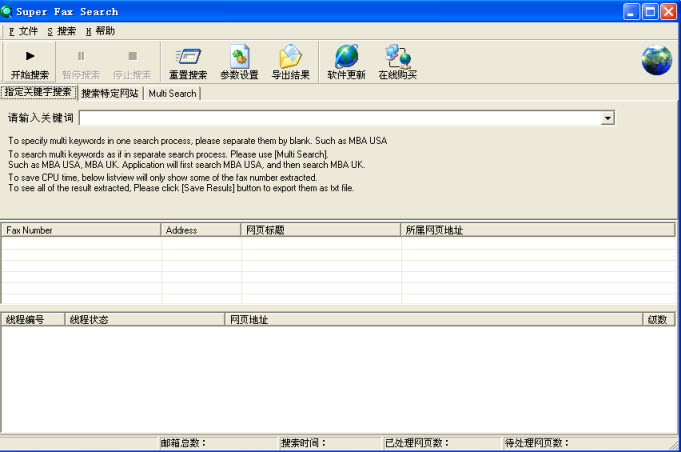This screenshot has height=452, width=681.
Task: Click the 线程状态 column header
Action: 144,320
